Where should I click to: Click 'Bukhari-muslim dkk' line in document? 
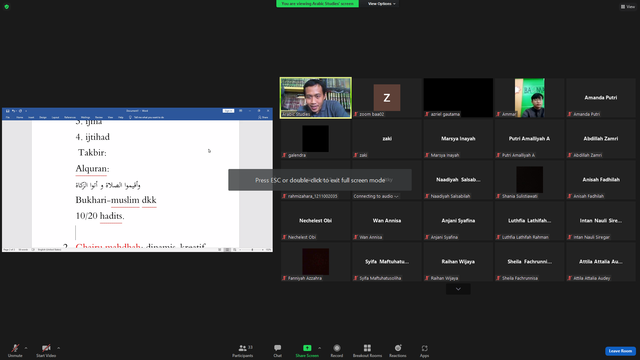point(116,200)
